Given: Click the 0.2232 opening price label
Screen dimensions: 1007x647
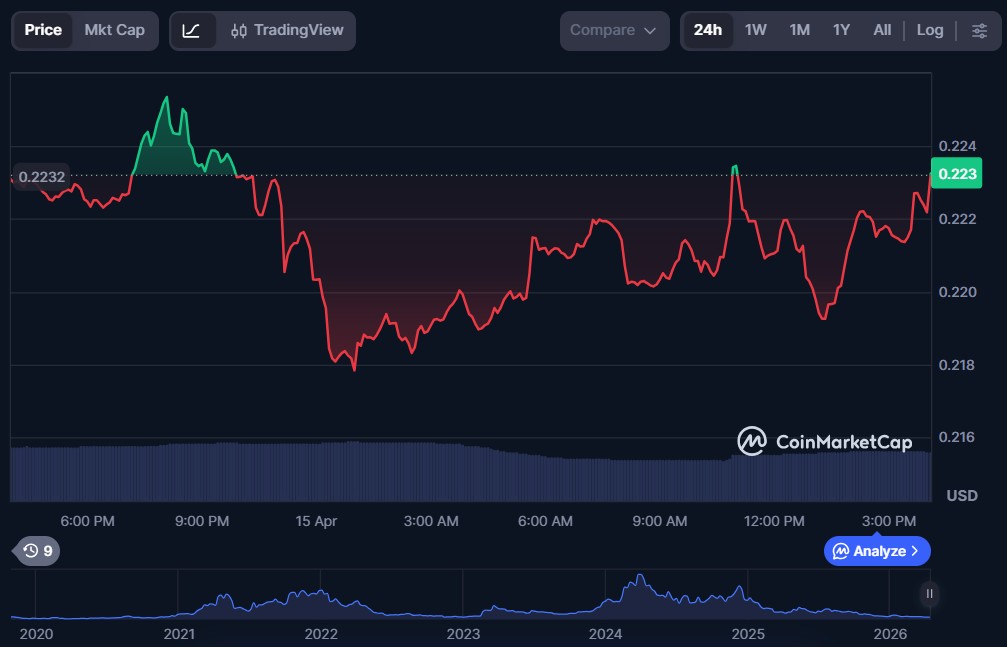Looking at the screenshot, I should click(x=42, y=177).
